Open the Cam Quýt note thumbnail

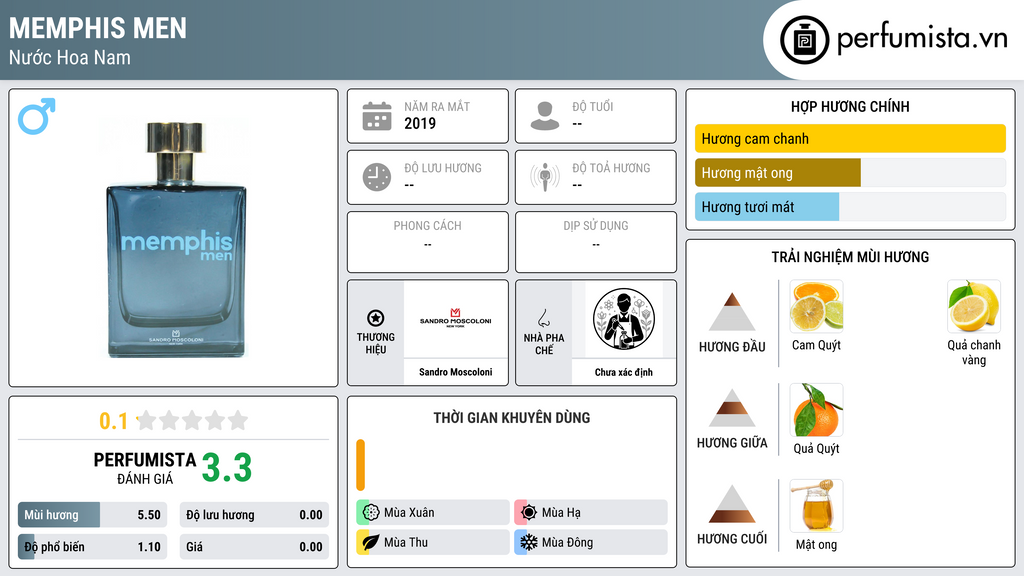coord(816,306)
